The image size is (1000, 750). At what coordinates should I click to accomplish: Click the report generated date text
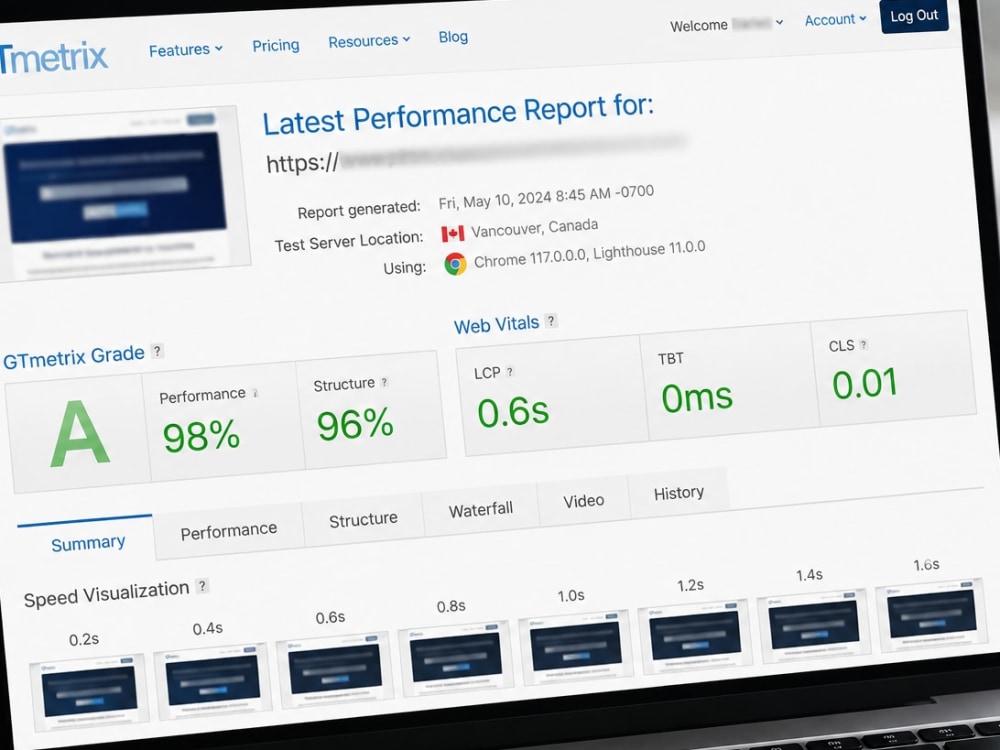point(546,196)
